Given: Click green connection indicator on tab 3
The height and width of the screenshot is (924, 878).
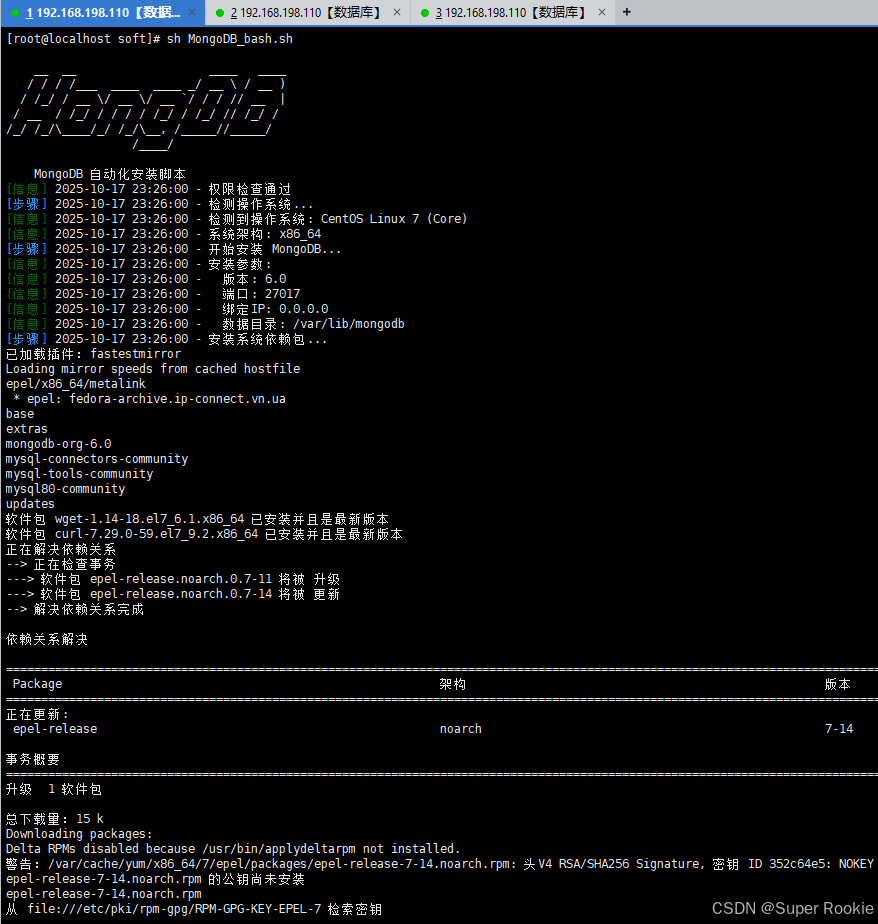Looking at the screenshot, I should [425, 13].
